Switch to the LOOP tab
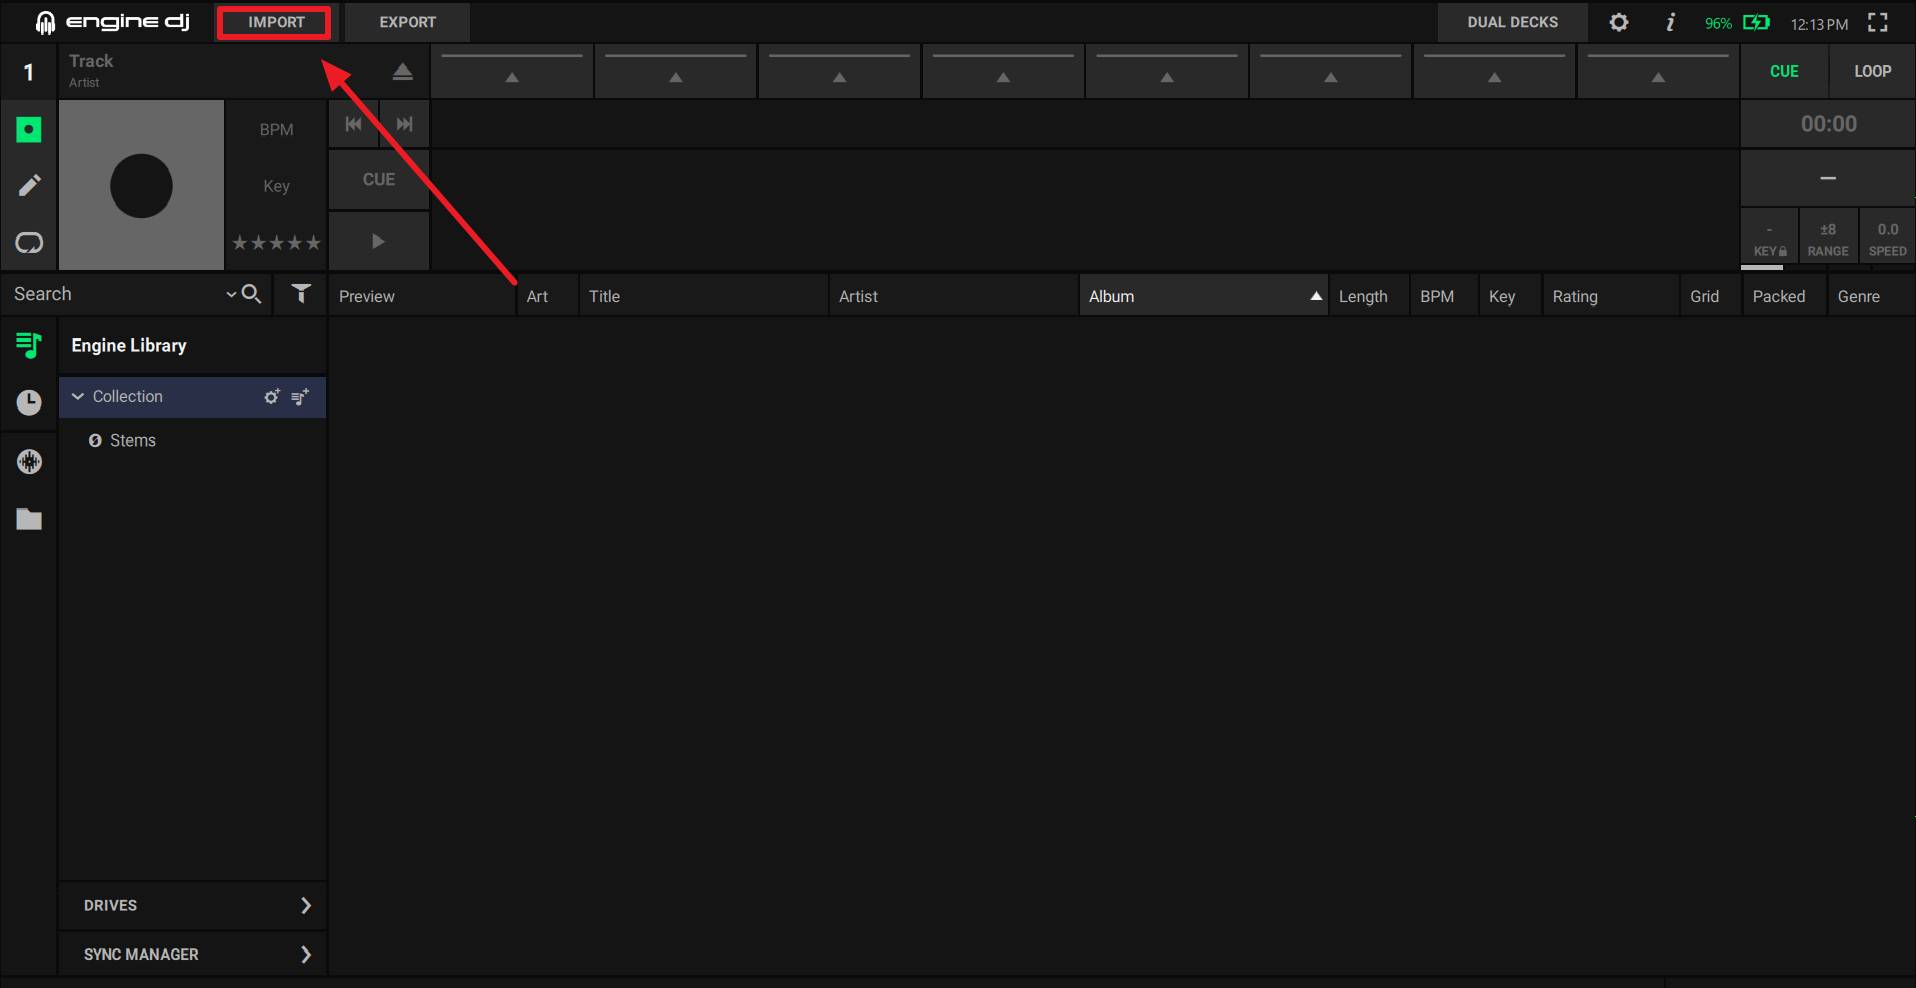Screen dimensions: 1916x988 (x=1872, y=71)
